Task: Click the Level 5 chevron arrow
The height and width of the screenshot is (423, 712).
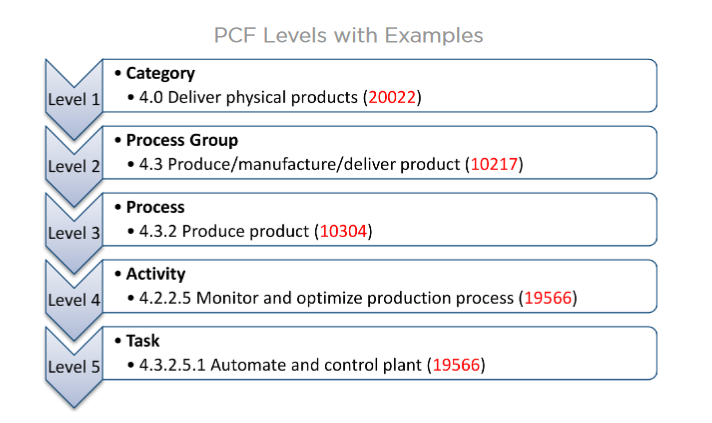Action: 74,367
